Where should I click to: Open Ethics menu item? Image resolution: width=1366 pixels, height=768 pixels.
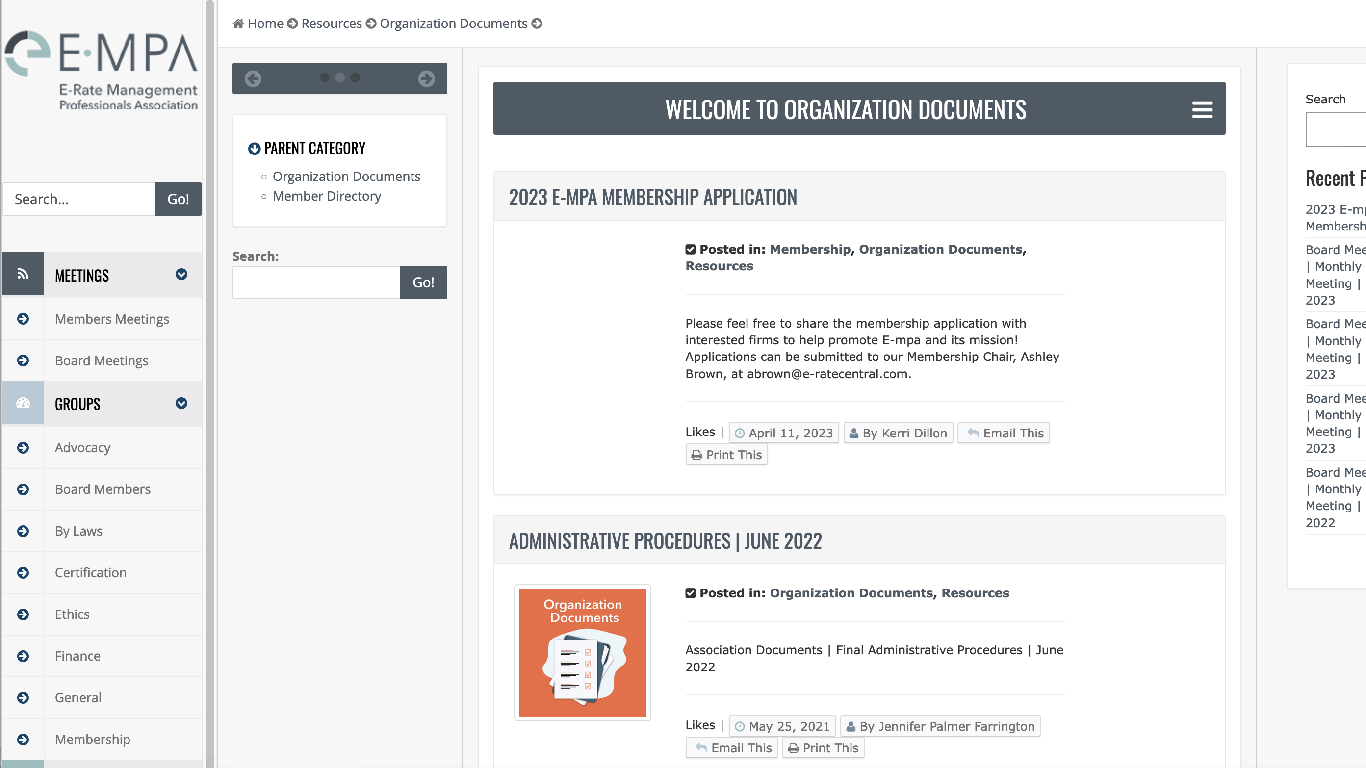[x=72, y=615]
